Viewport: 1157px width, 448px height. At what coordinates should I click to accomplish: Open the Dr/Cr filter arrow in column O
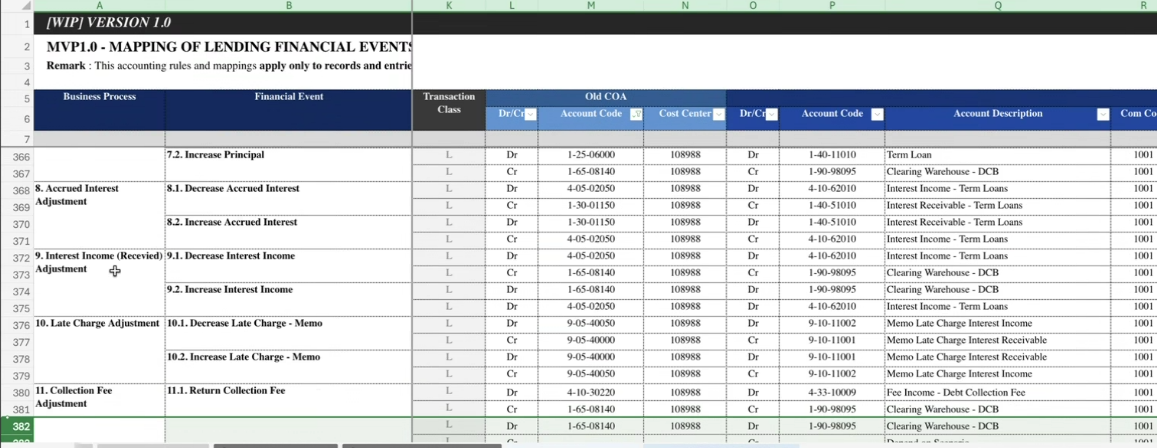point(771,115)
